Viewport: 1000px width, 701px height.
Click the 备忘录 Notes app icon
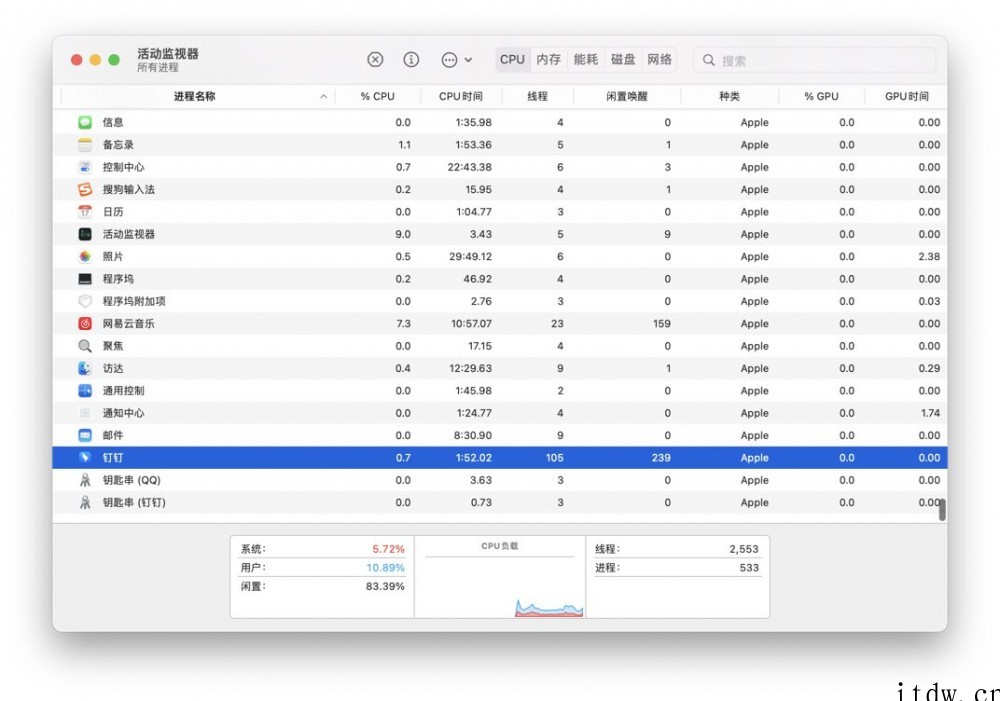coord(85,144)
